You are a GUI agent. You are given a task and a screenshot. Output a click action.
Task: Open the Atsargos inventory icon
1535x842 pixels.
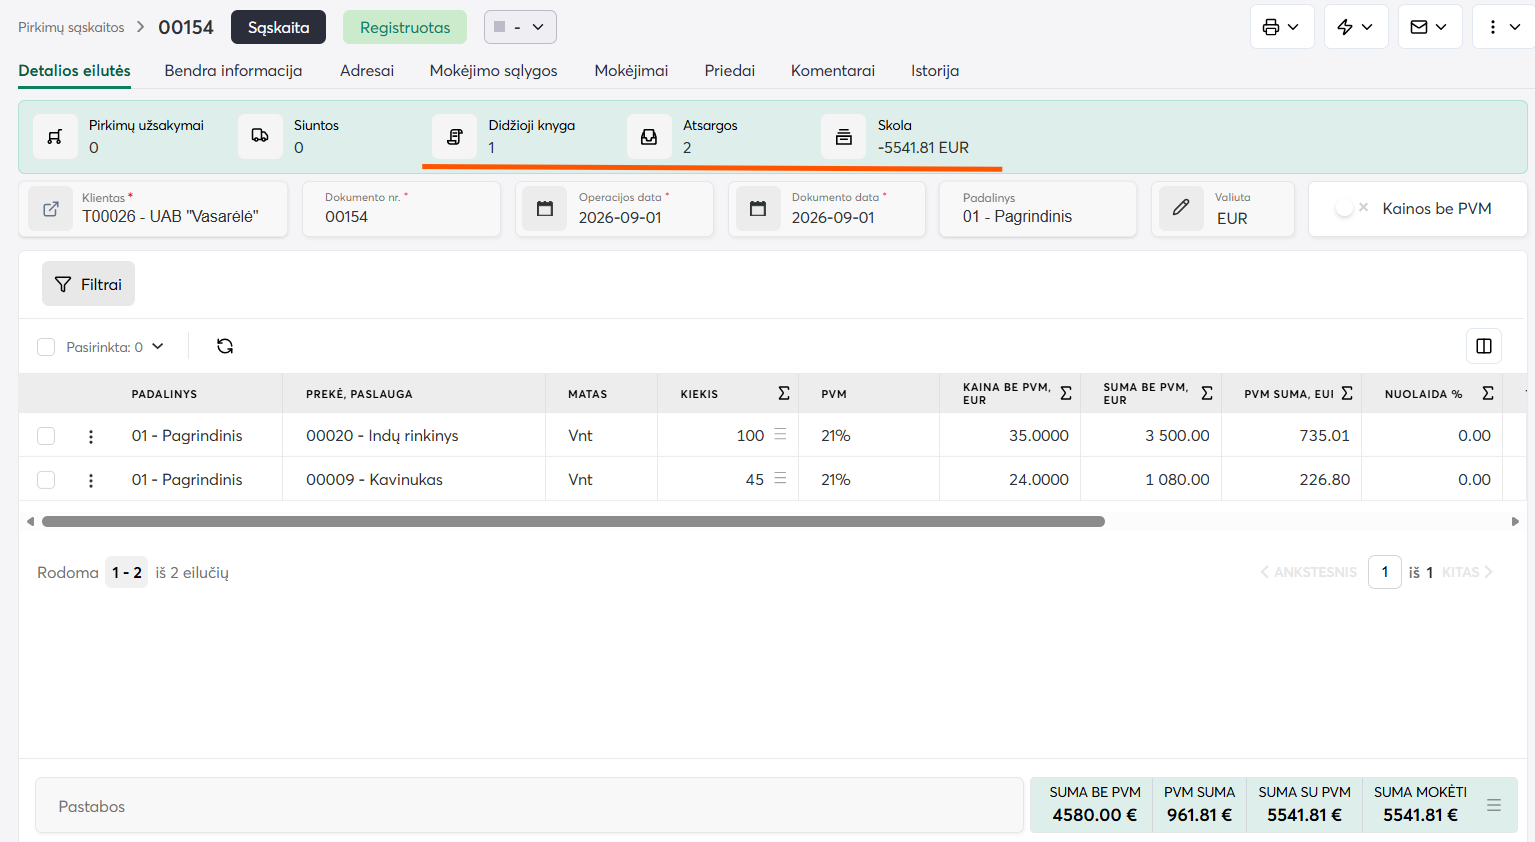(x=649, y=137)
